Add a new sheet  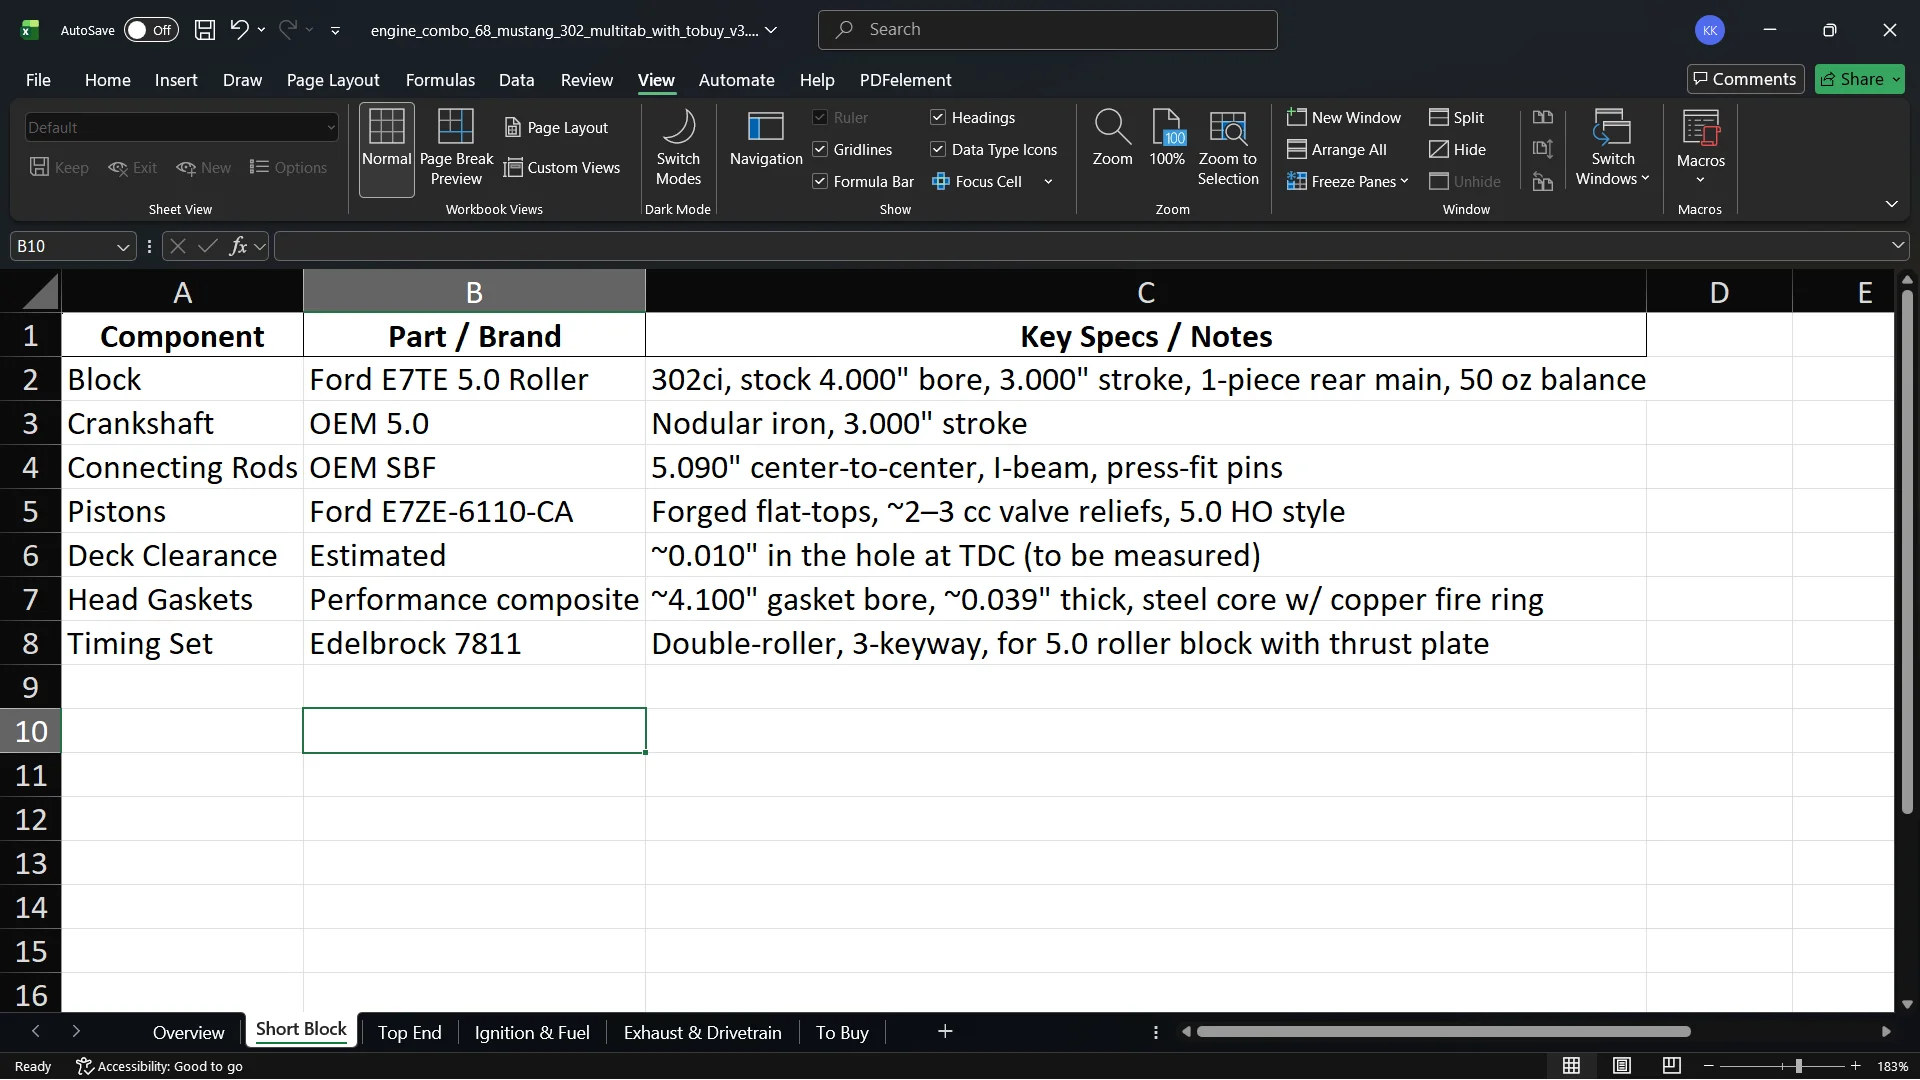pos(945,1032)
